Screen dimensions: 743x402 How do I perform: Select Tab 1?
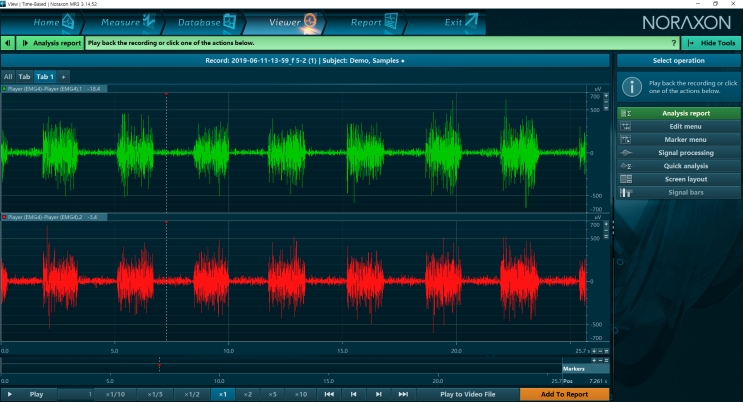[x=45, y=76]
